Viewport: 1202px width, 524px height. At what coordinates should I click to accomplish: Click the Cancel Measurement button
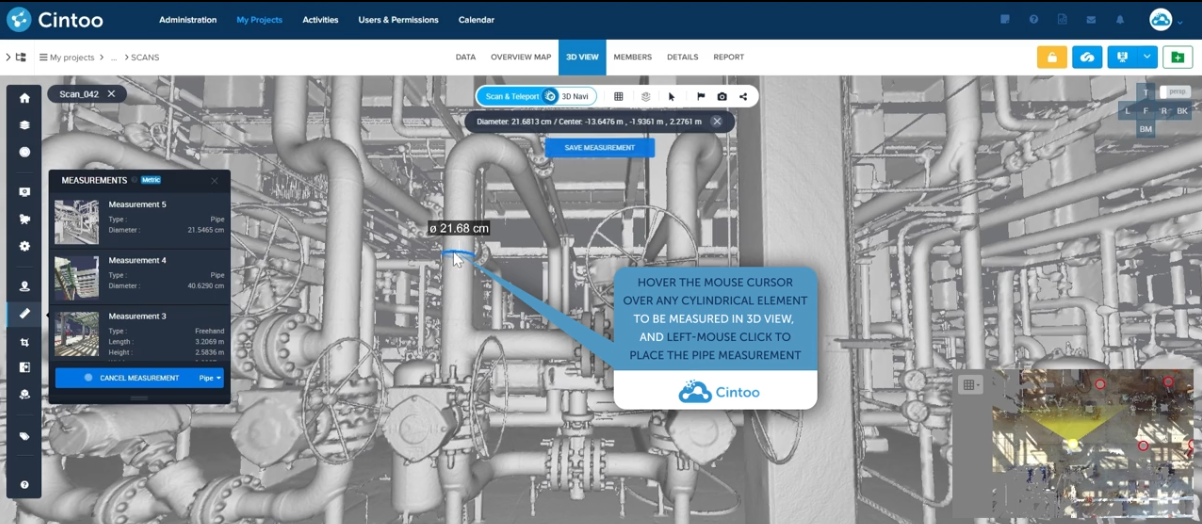[x=125, y=378]
